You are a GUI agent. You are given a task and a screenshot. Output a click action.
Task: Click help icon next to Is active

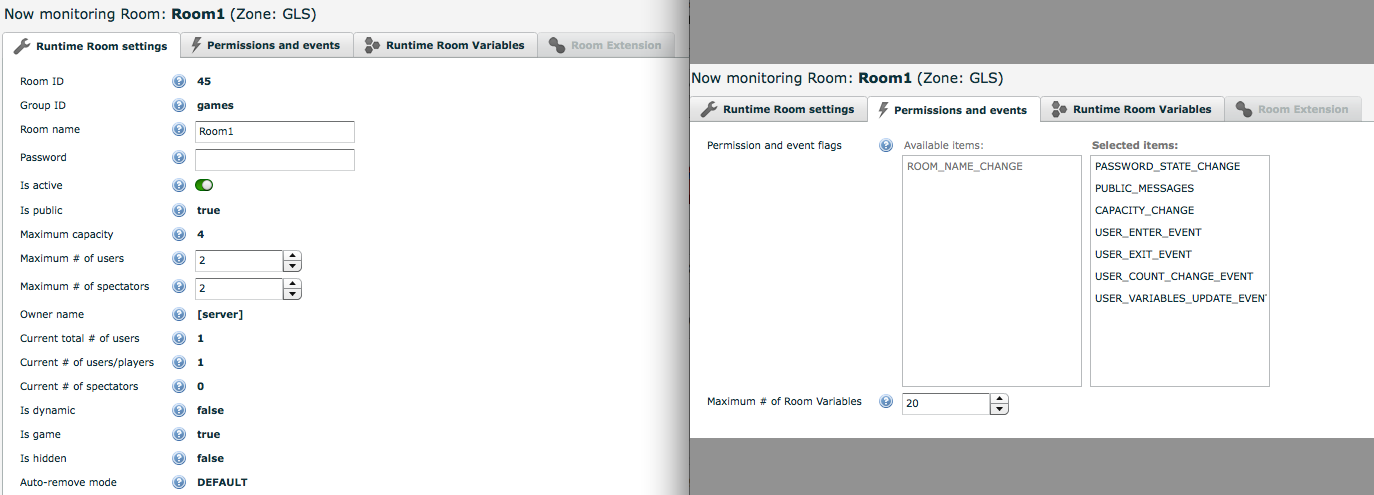coord(179,186)
